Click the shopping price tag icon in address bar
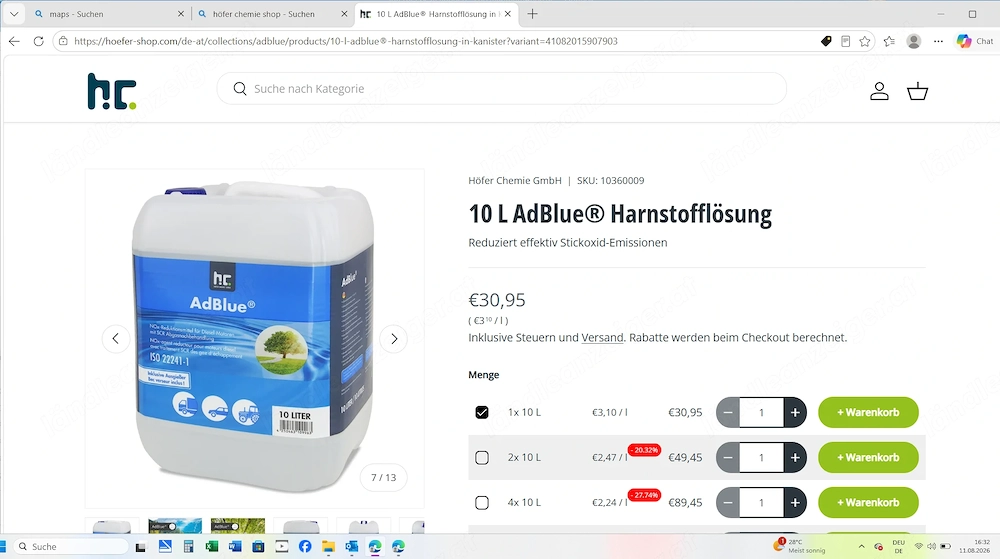The width and height of the screenshot is (1000, 559). 826,41
